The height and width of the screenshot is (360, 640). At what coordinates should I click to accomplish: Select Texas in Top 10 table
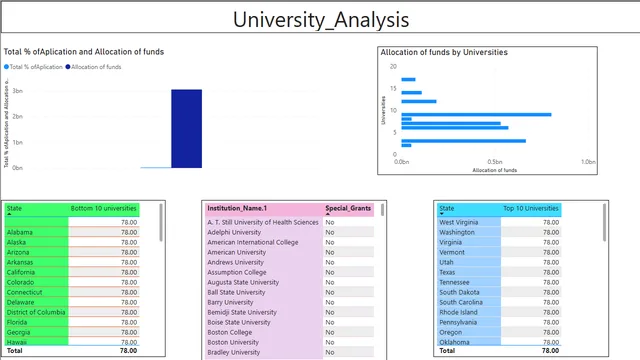point(499,272)
